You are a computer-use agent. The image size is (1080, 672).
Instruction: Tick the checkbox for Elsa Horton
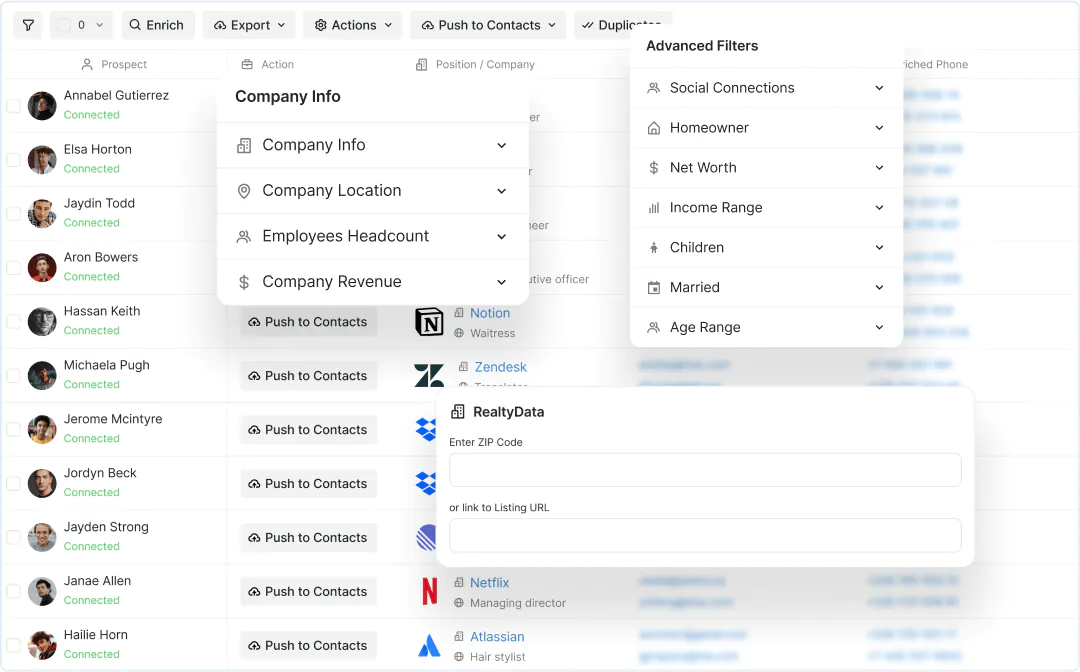[14, 160]
